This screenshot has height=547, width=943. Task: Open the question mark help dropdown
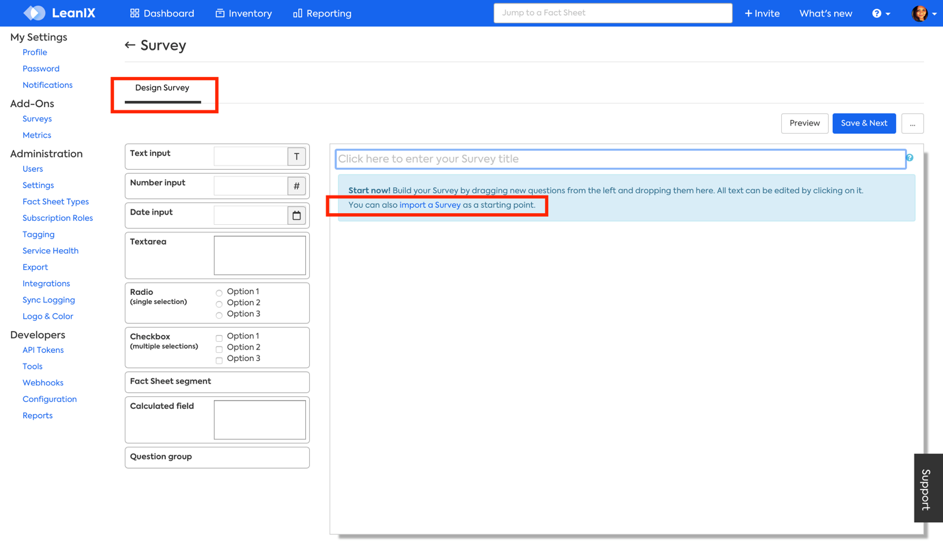coord(880,13)
